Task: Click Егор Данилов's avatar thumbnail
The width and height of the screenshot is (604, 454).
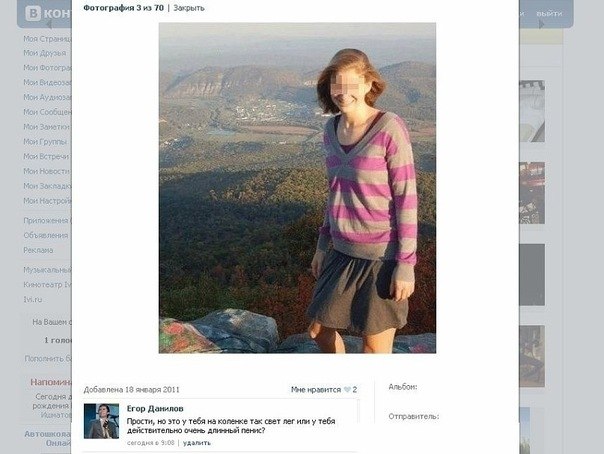Action: click(101, 421)
